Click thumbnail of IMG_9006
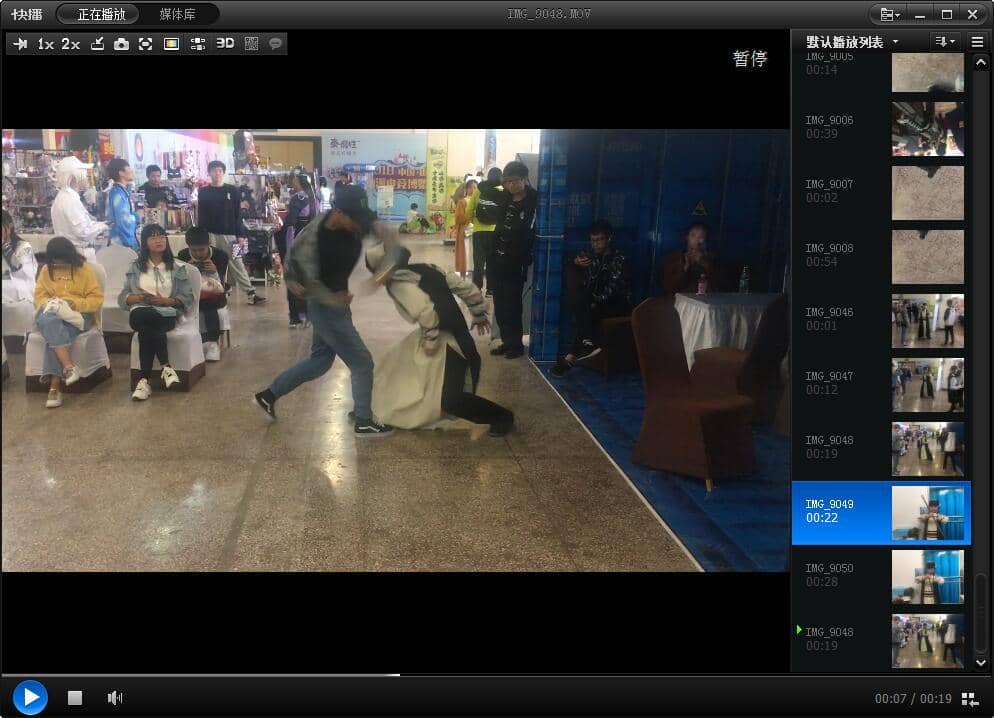This screenshot has width=994, height=718. pos(927,129)
